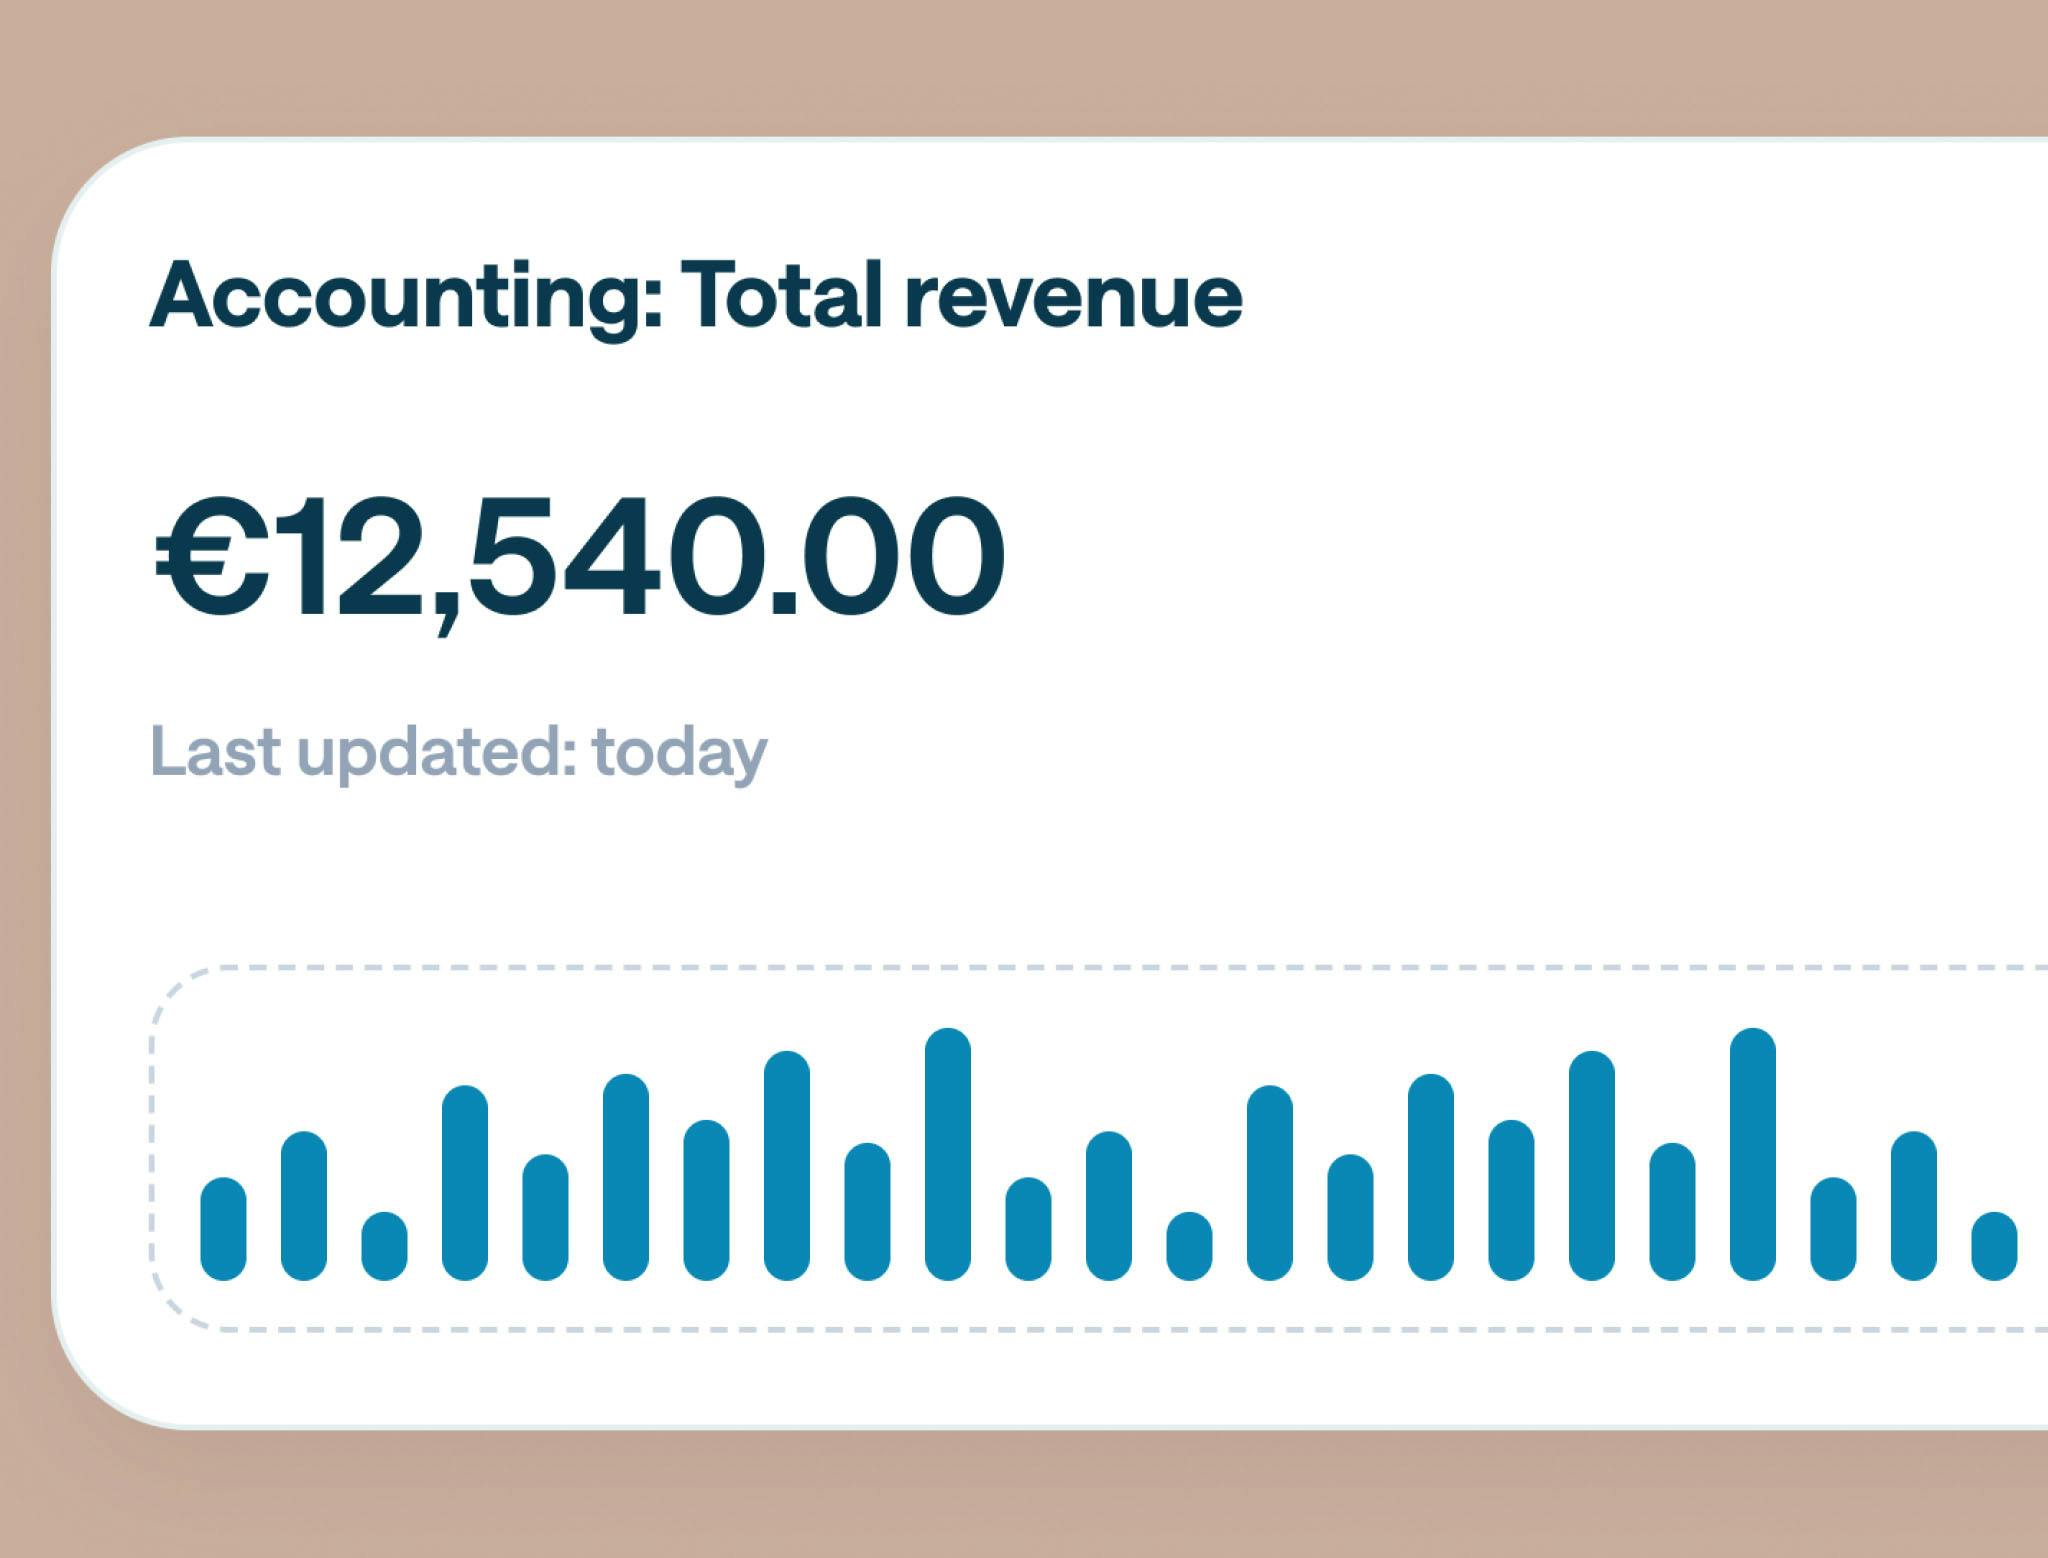Click the eleventh bar from the left

(1028, 1229)
